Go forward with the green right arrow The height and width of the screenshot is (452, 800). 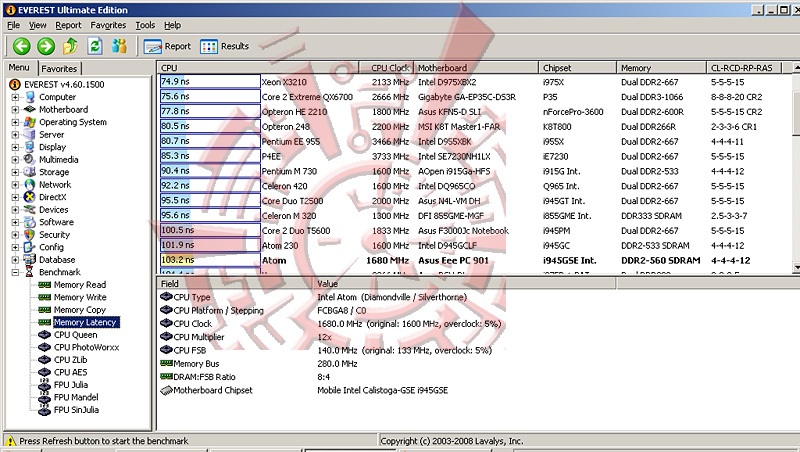tap(45, 46)
